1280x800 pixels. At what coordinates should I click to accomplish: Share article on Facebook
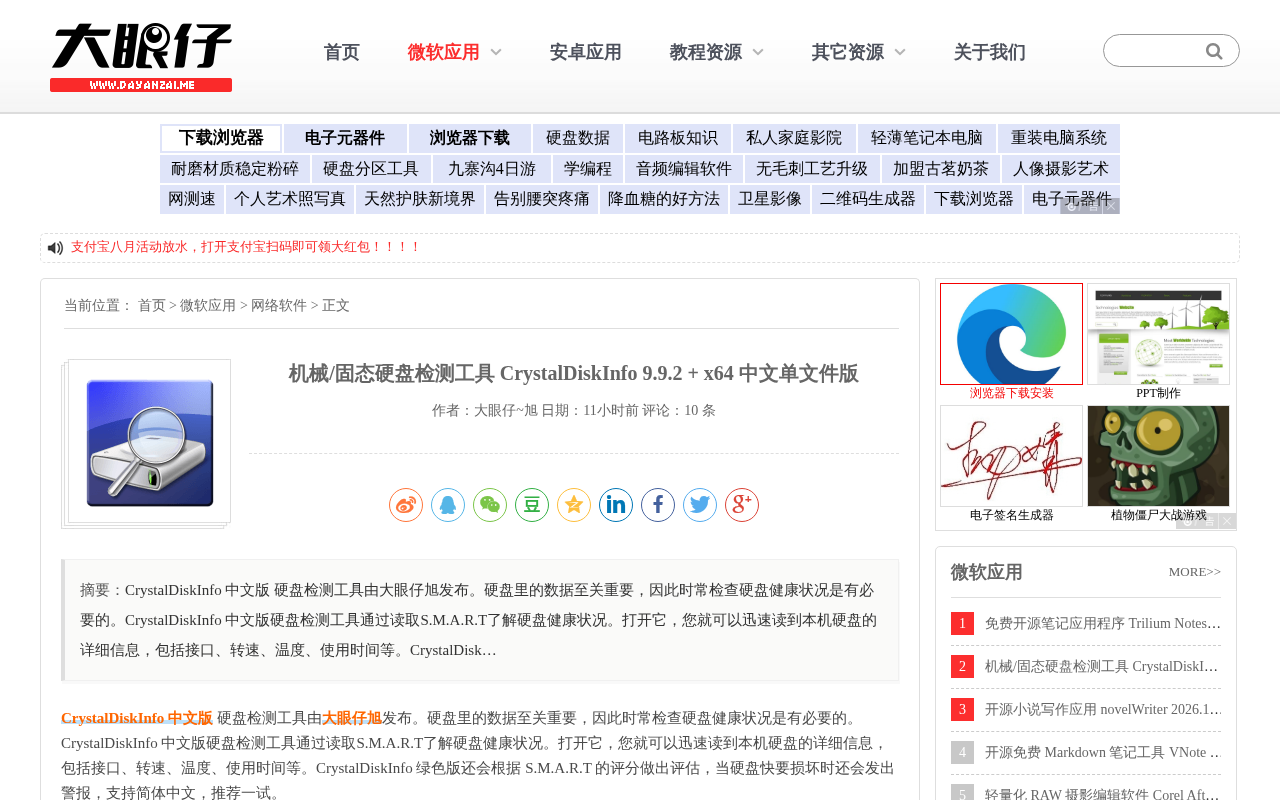click(658, 505)
